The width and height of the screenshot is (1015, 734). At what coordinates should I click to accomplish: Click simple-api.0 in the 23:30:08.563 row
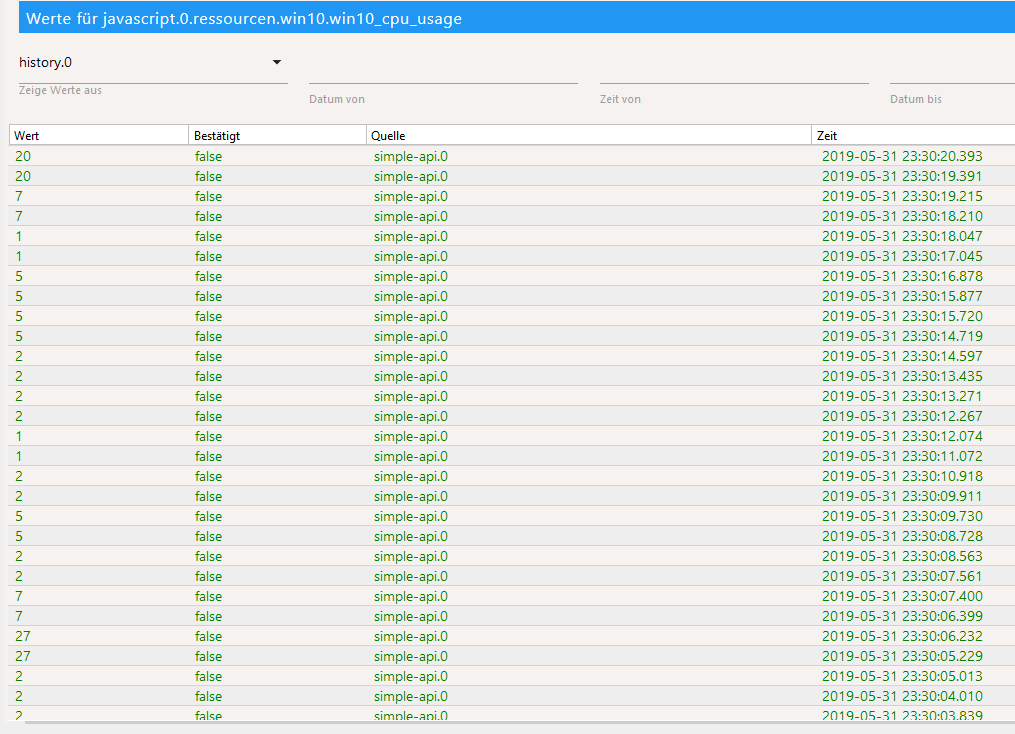[410, 557]
